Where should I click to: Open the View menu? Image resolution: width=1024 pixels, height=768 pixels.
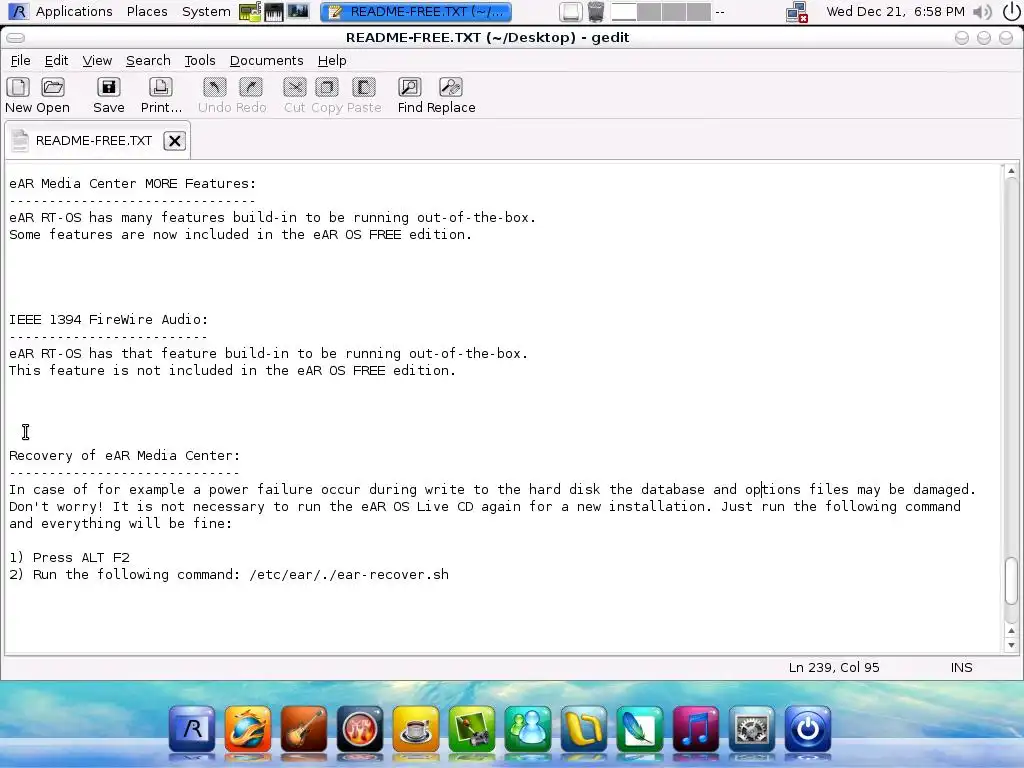pos(97,61)
